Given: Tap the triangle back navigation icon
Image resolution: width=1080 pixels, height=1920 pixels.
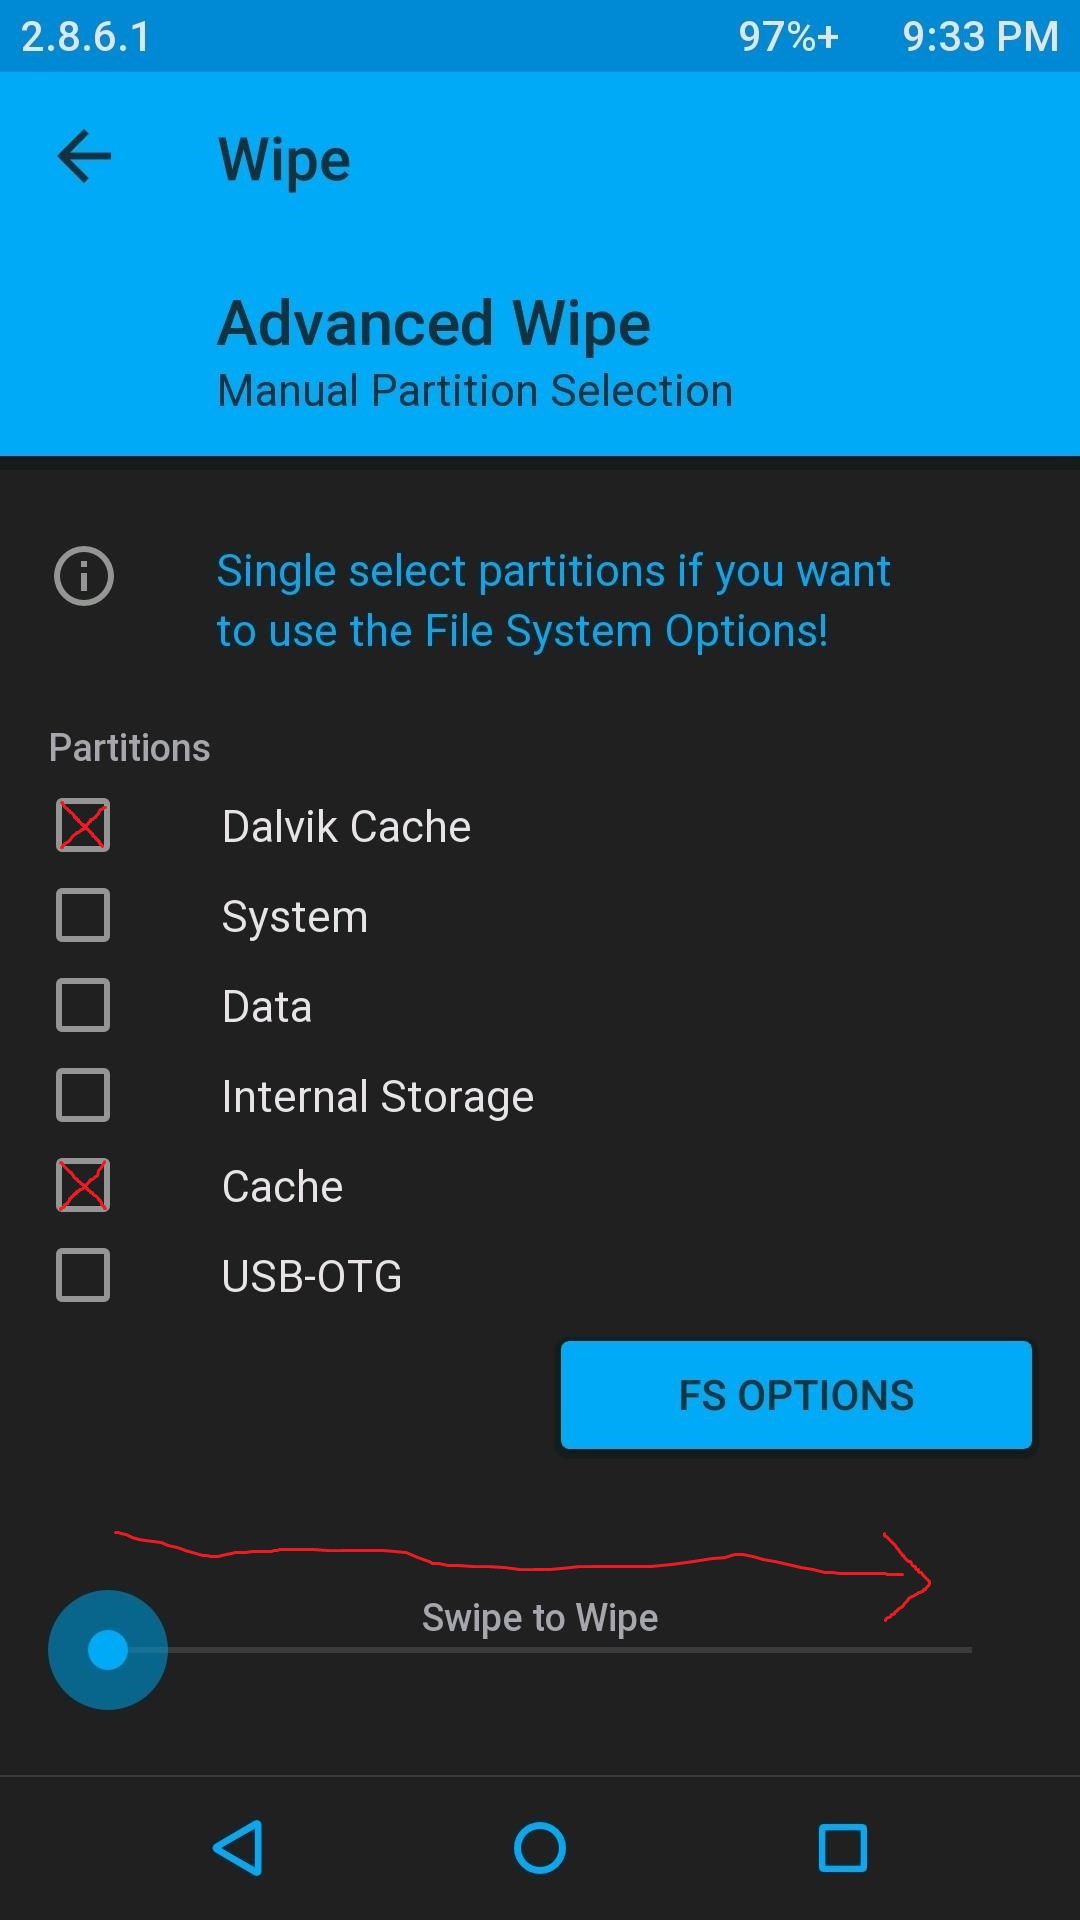Looking at the screenshot, I should [x=239, y=1847].
